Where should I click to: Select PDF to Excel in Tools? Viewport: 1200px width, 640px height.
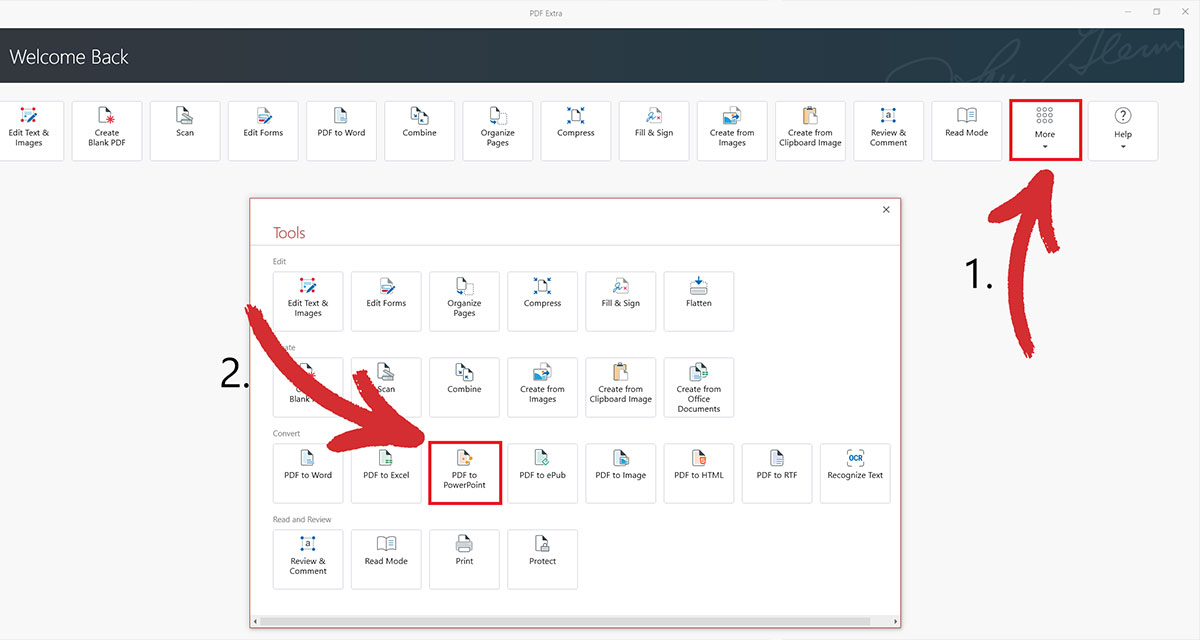pyautogui.click(x=386, y=473)
